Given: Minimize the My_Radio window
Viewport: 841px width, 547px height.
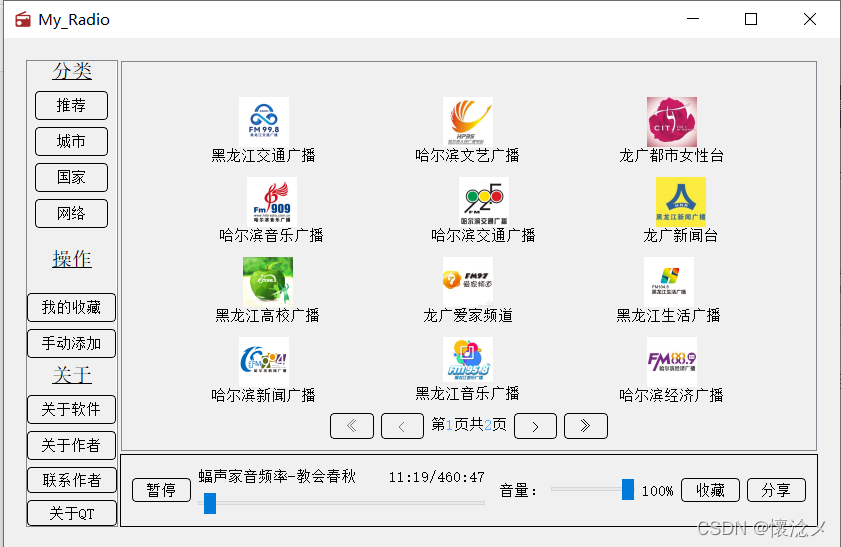Looking at the screenshot, I should (693, 19).
